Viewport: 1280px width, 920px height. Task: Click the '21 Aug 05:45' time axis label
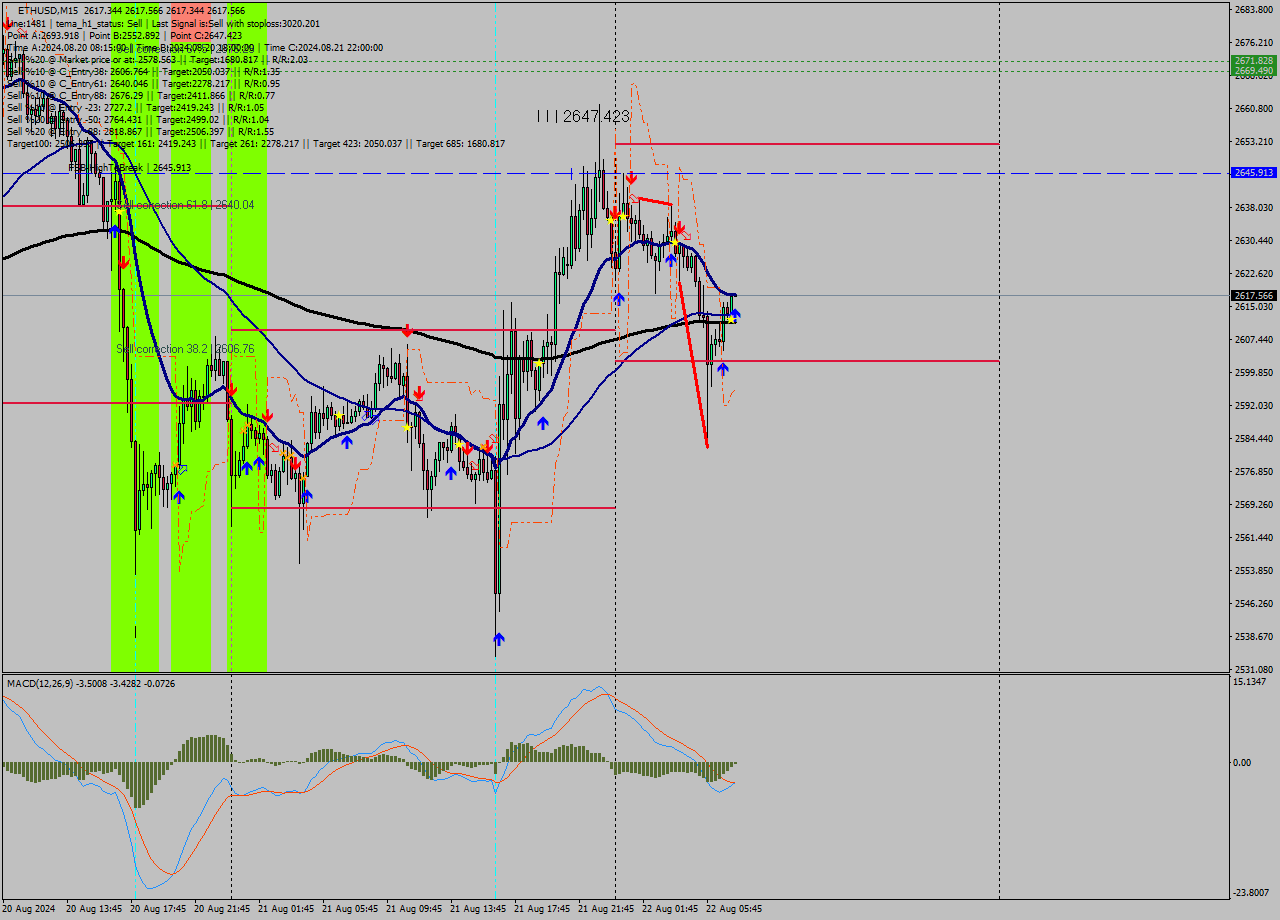[349, 909]
